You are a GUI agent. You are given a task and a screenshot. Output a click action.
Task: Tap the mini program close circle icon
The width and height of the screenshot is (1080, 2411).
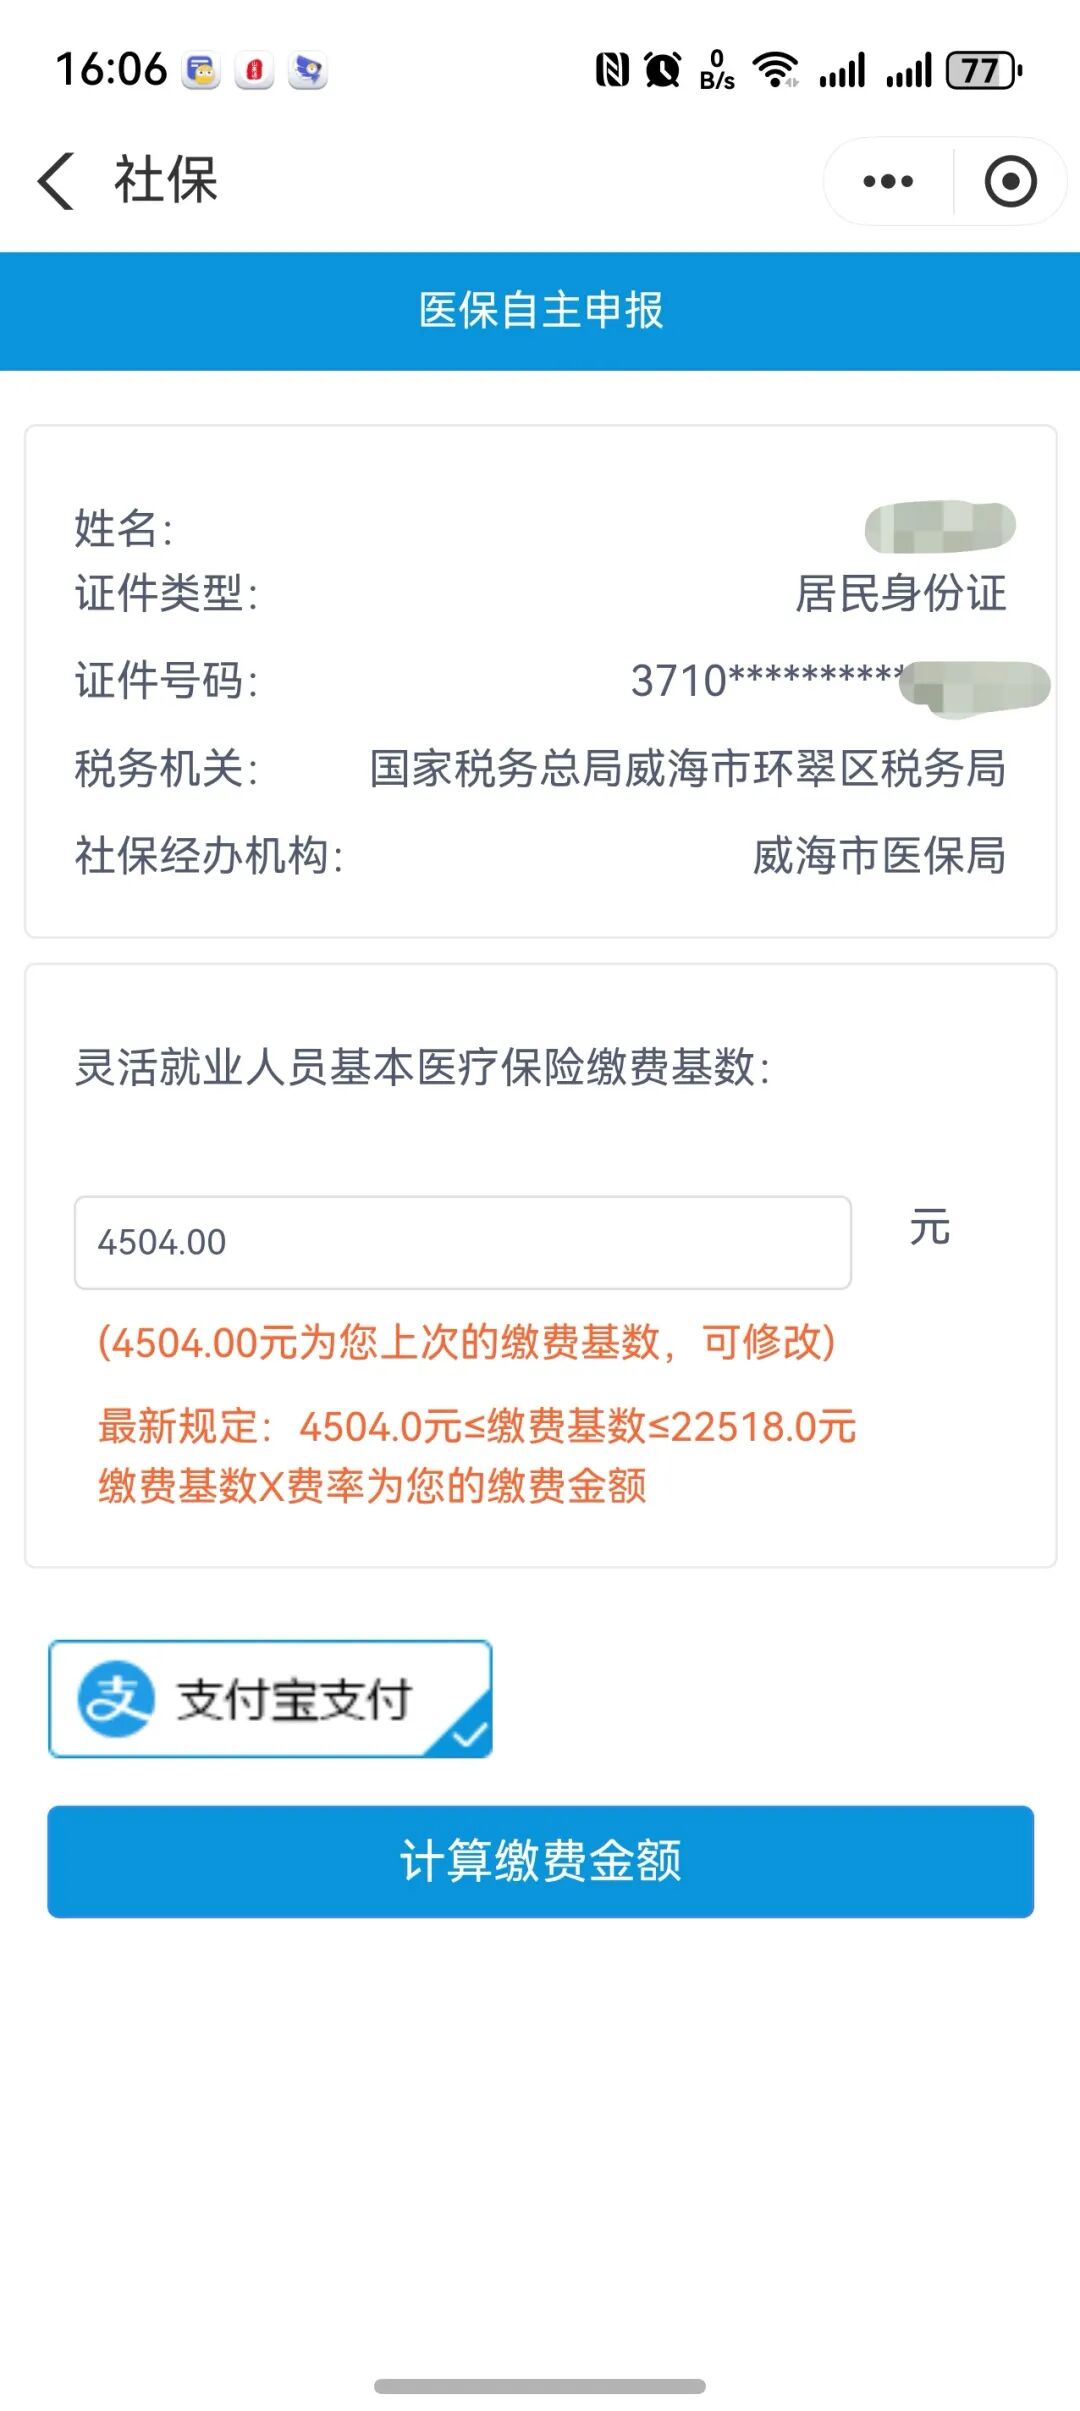click(1010, 181)
